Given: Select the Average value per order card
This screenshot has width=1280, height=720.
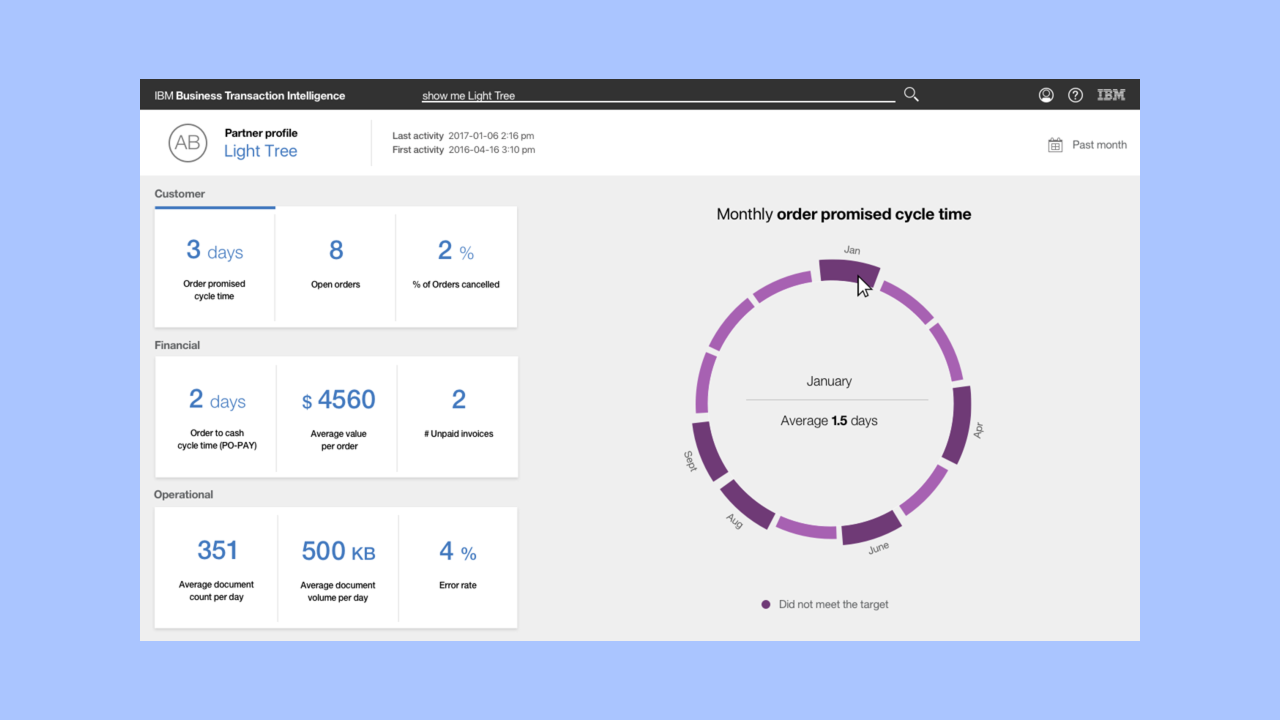Looking at the screenshot, I should pyautogui.click(x=338, y=417).
